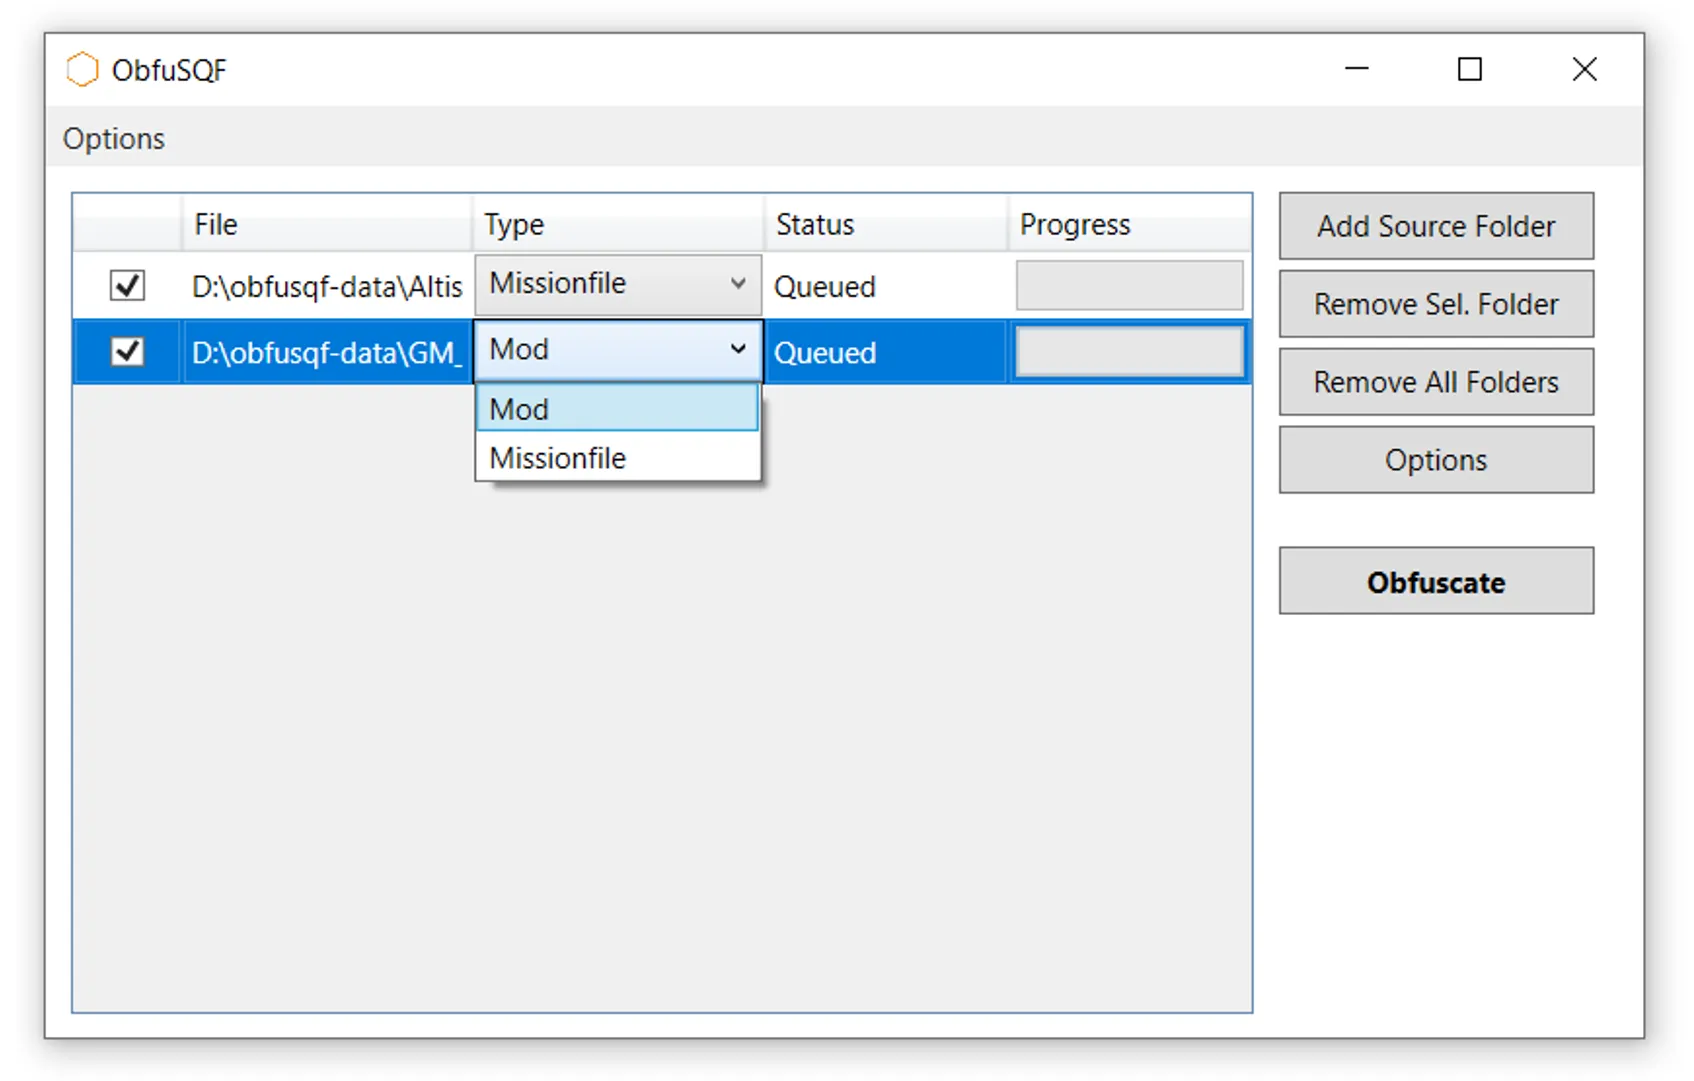Select the D:\obfusqf-data\Altis file row
Screen dimensions: 1694x1081
pyautogui.click(x=326, y=287)
